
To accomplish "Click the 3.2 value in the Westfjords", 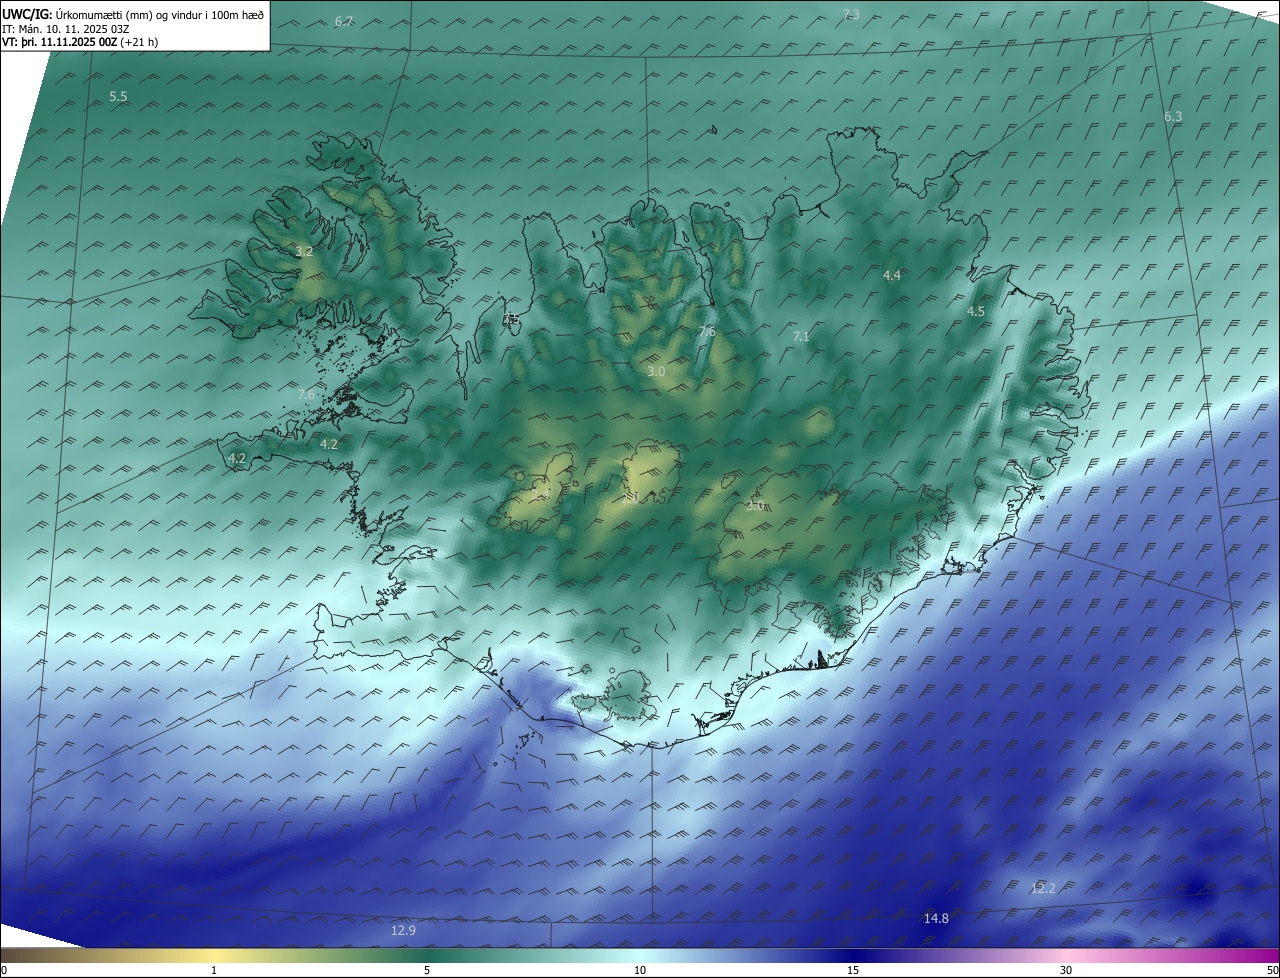I will tap(304, 252).
